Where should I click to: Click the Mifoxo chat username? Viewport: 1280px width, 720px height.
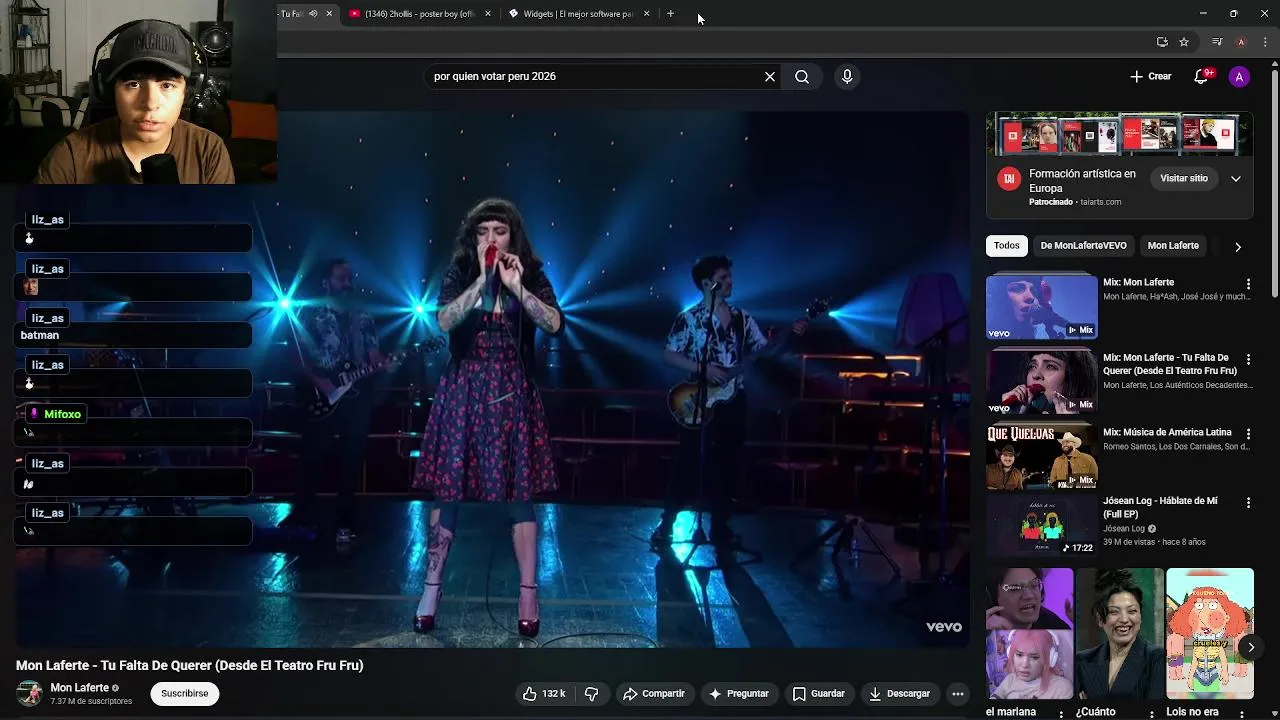pos(62,414)
